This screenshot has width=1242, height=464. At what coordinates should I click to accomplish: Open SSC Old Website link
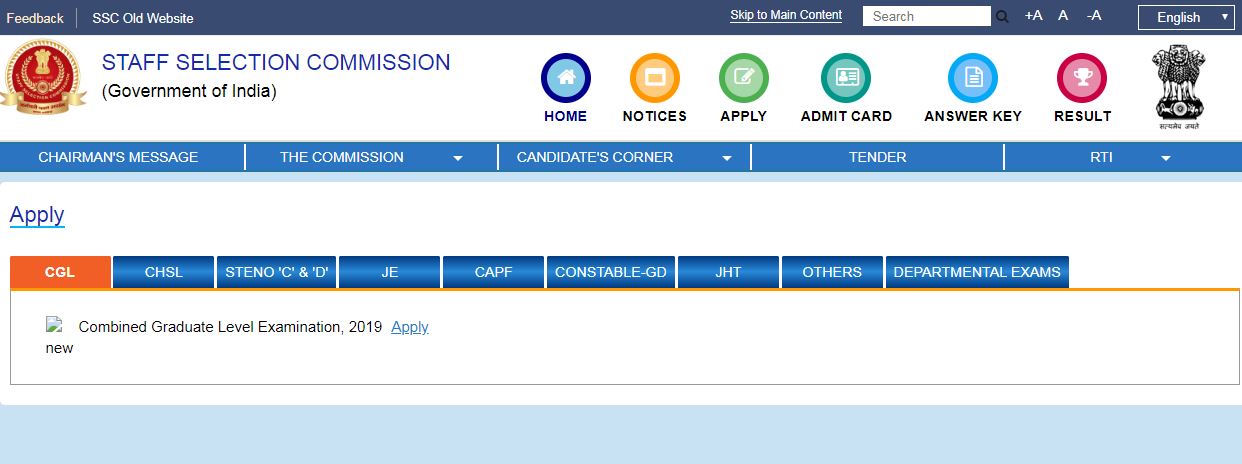(143, 18)
